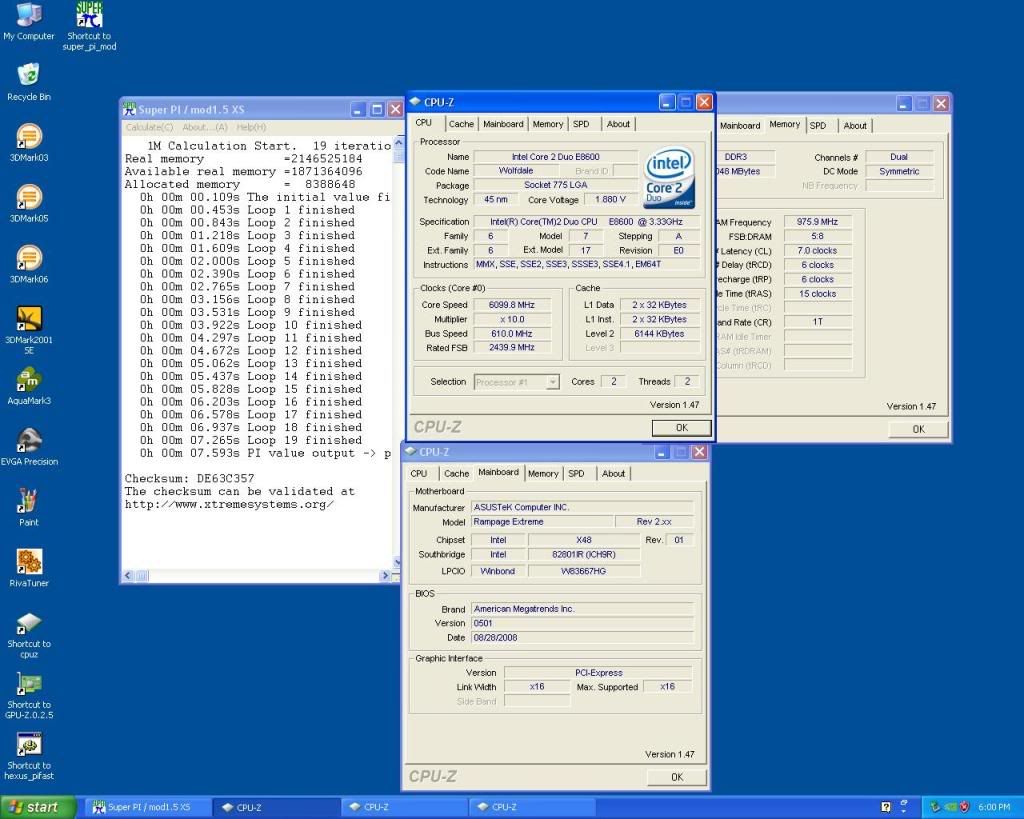Select SPD tab in the memory CPU-Z window

pyautogui.click(x=818, y=126)
